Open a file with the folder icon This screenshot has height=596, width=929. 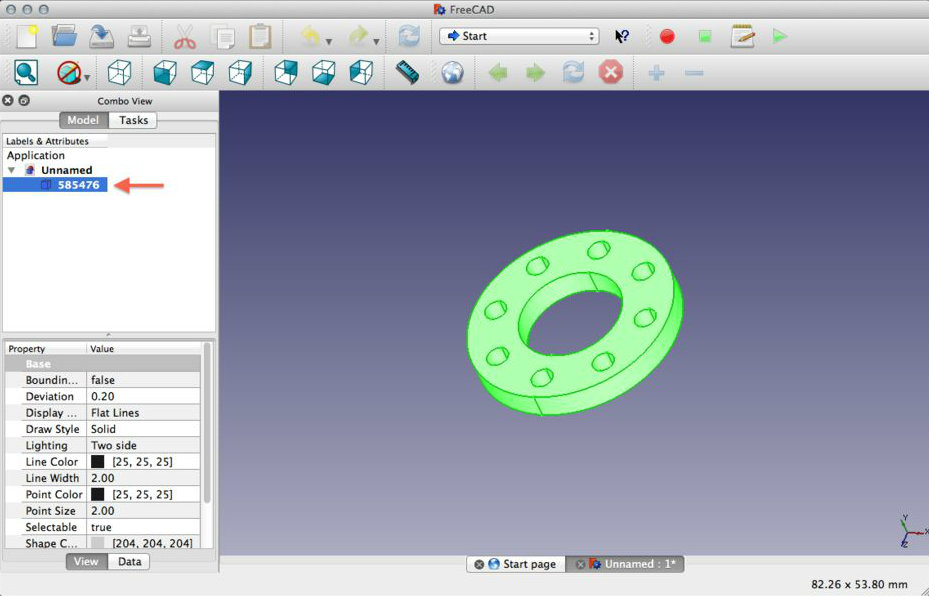(64, 36)
